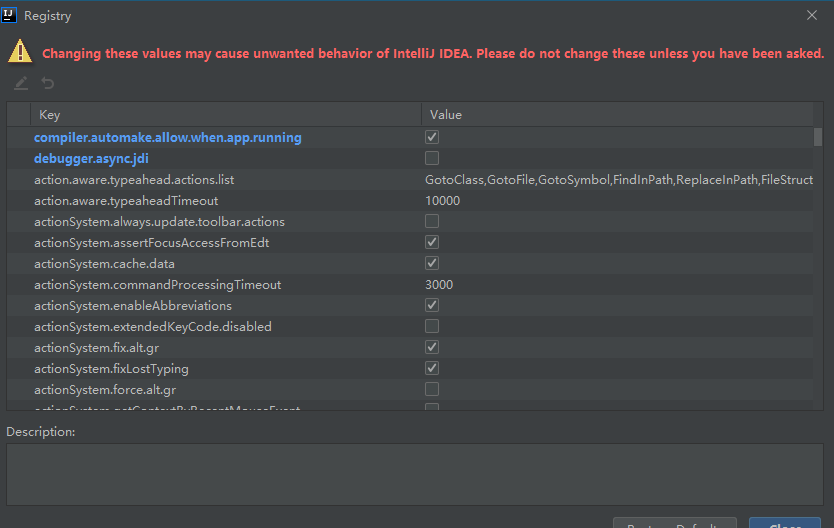Select action.aware.typeahead.actions.list row
This screenshot has width=834, height=528.
410,180
